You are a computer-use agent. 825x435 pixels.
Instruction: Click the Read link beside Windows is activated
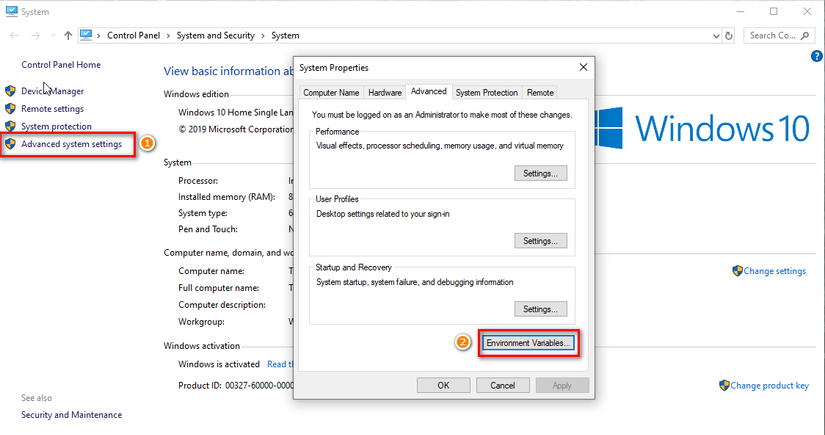[x=280, y=364]
